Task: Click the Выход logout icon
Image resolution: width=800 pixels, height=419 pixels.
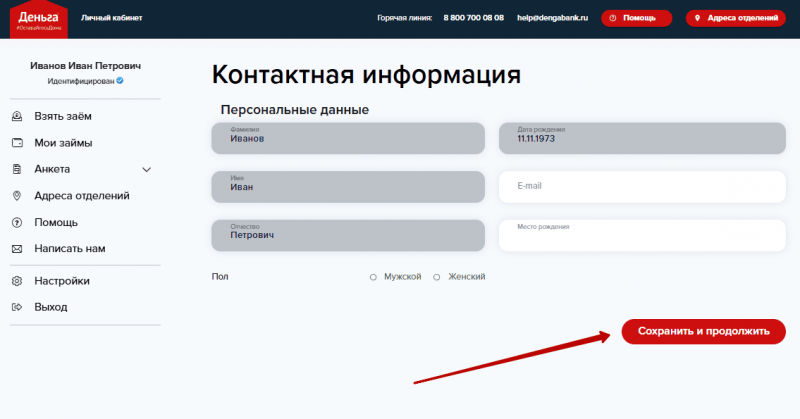Action: [17, 307]
